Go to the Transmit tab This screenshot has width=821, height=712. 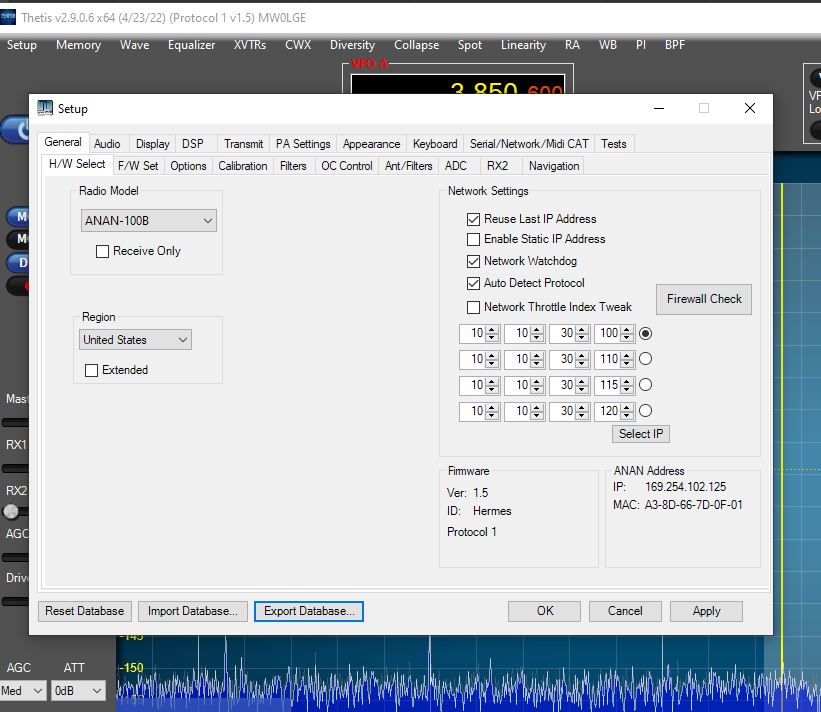243,144
